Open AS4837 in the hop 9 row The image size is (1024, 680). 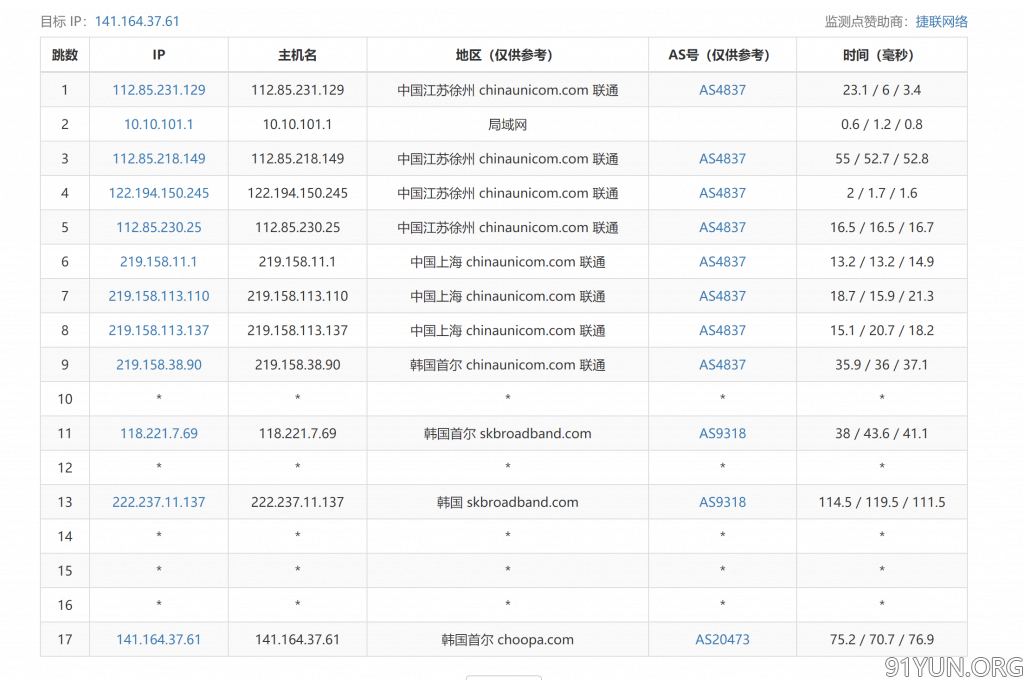[722, 365]
